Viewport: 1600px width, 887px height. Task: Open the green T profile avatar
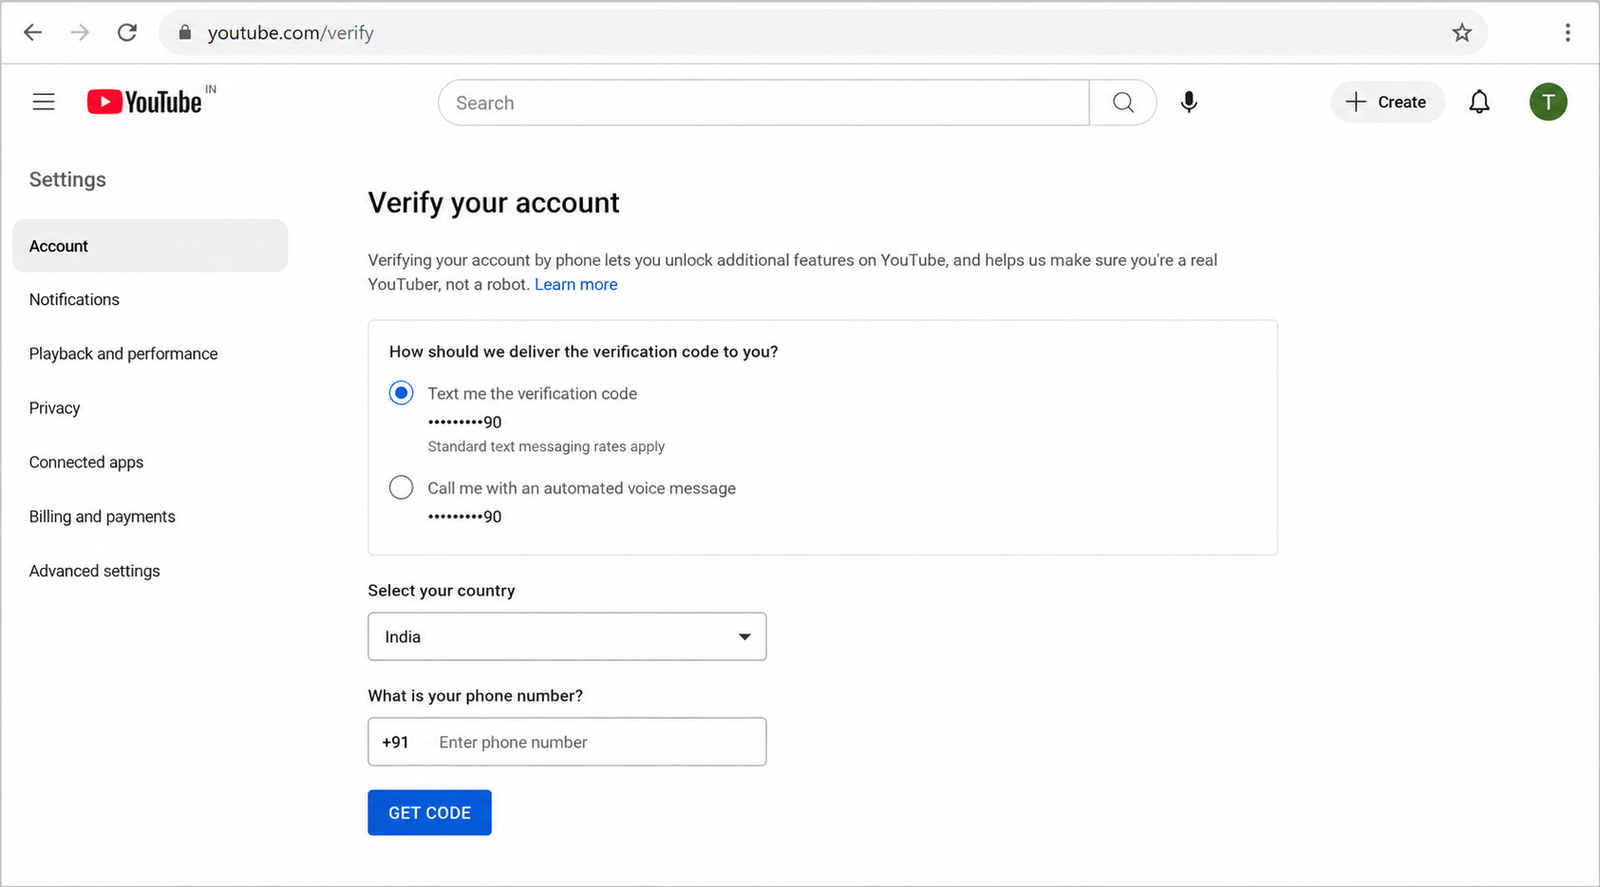(x=1548, y=102)
